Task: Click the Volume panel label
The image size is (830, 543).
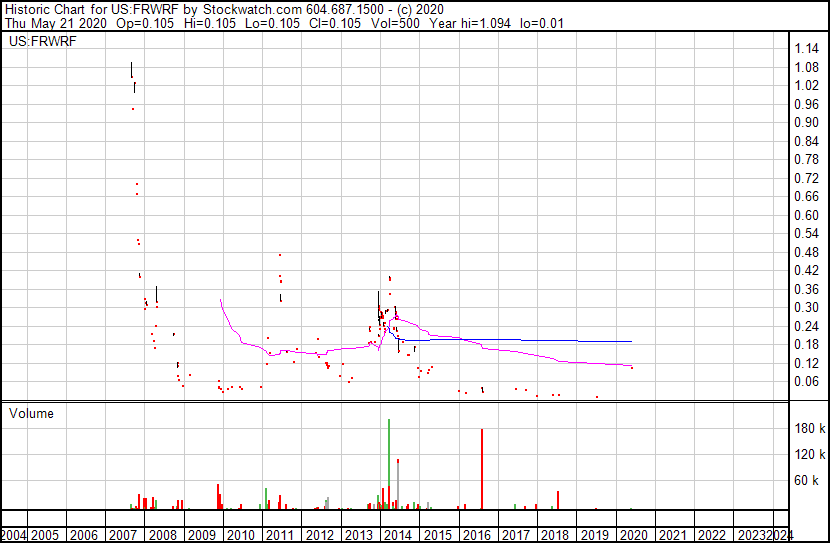Action: click(31, 413)
